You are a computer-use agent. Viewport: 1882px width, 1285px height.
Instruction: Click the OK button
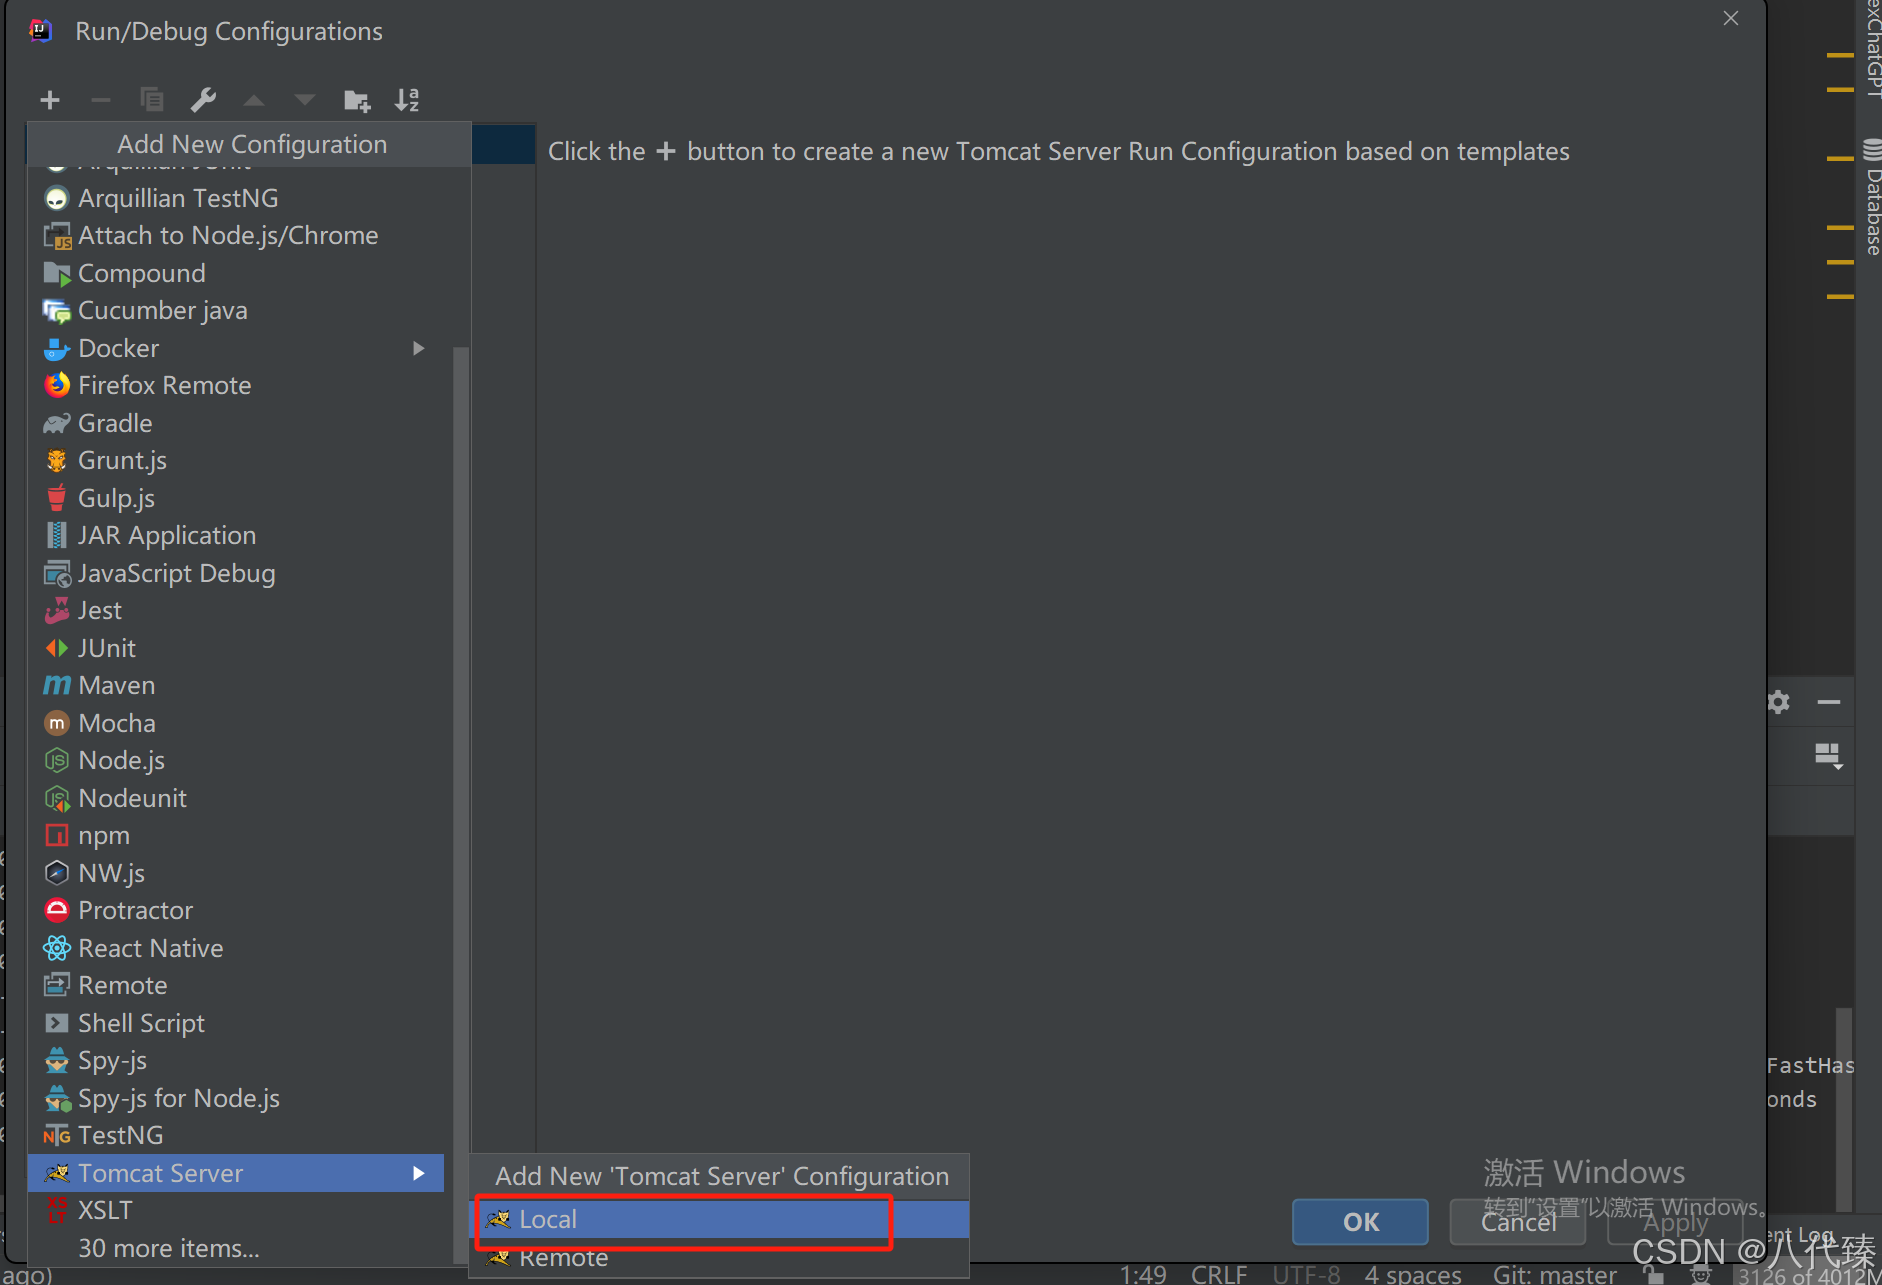1360,1222
